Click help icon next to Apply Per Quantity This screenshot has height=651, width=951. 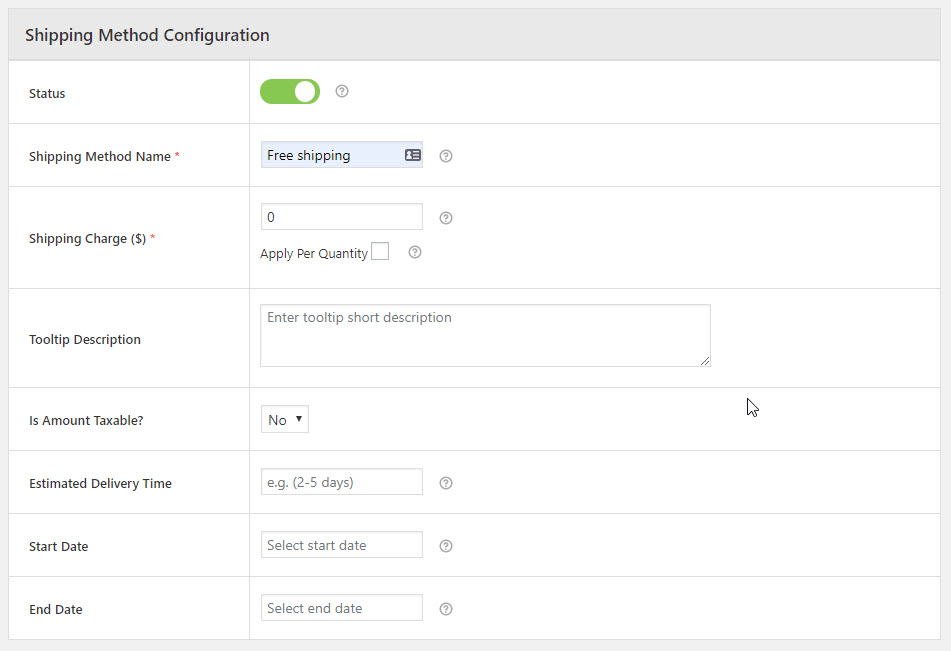tap(415, 252)
